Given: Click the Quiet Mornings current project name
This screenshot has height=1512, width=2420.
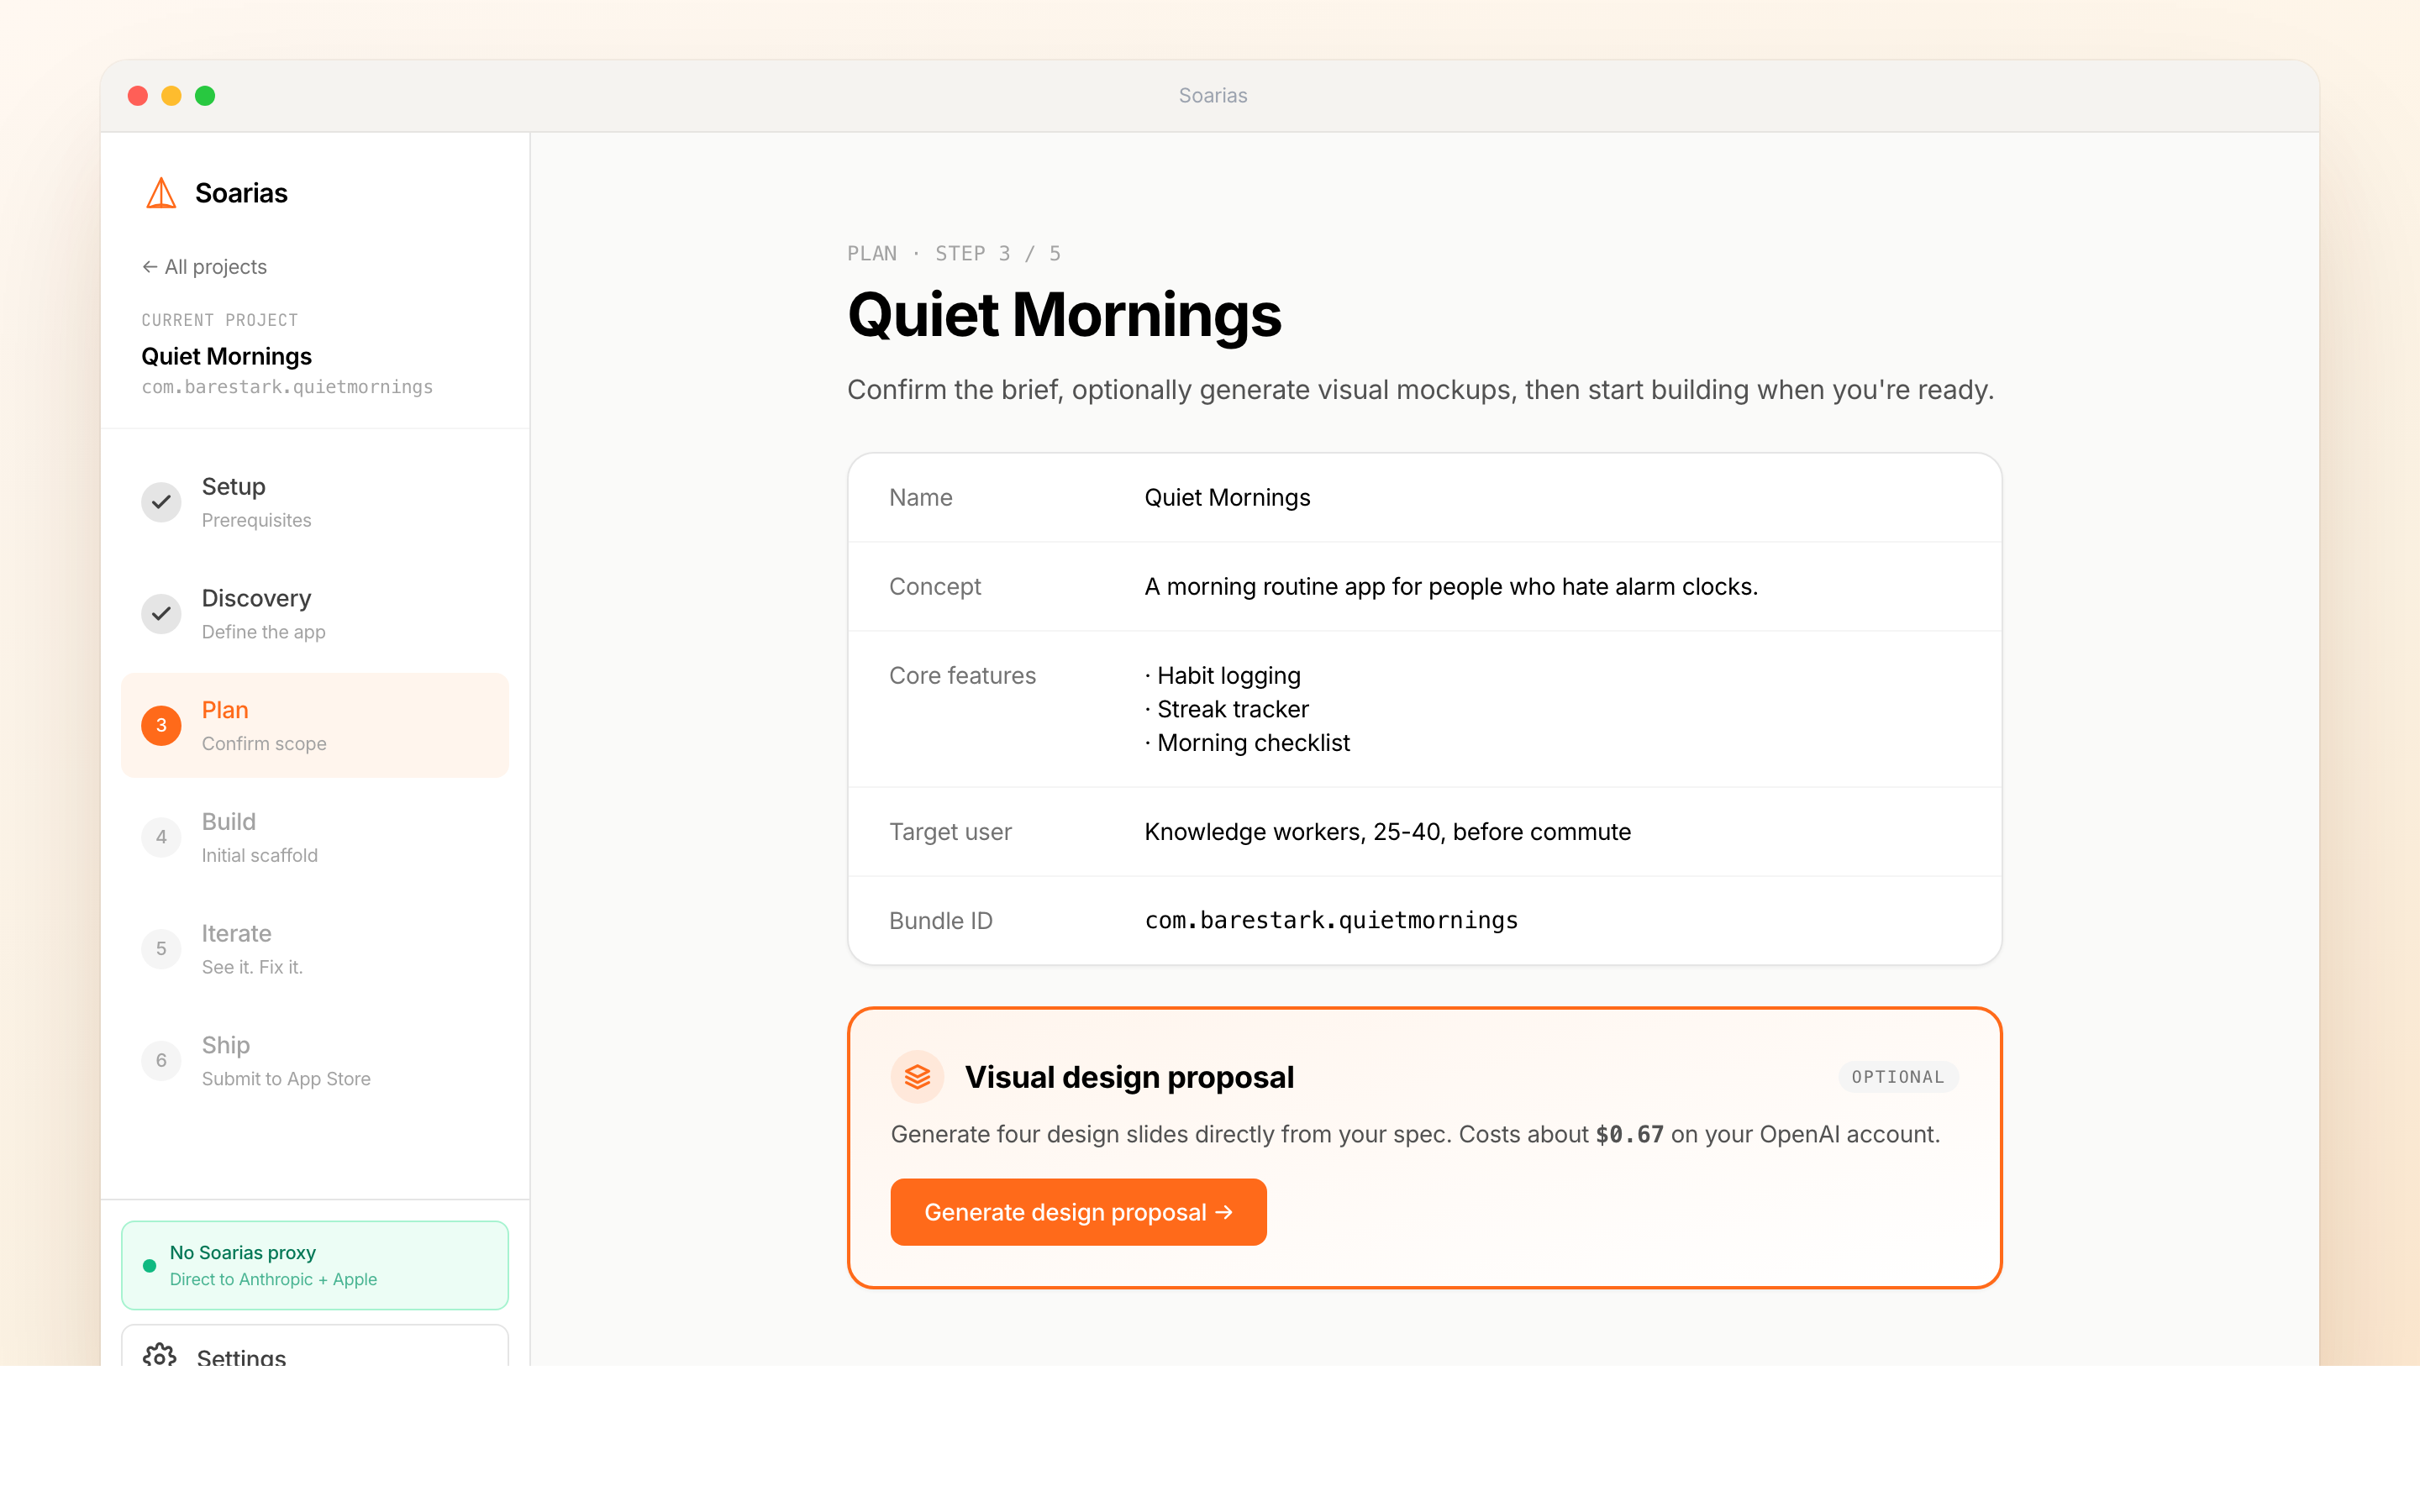Looking at the screenshot, I should point(226,357).
